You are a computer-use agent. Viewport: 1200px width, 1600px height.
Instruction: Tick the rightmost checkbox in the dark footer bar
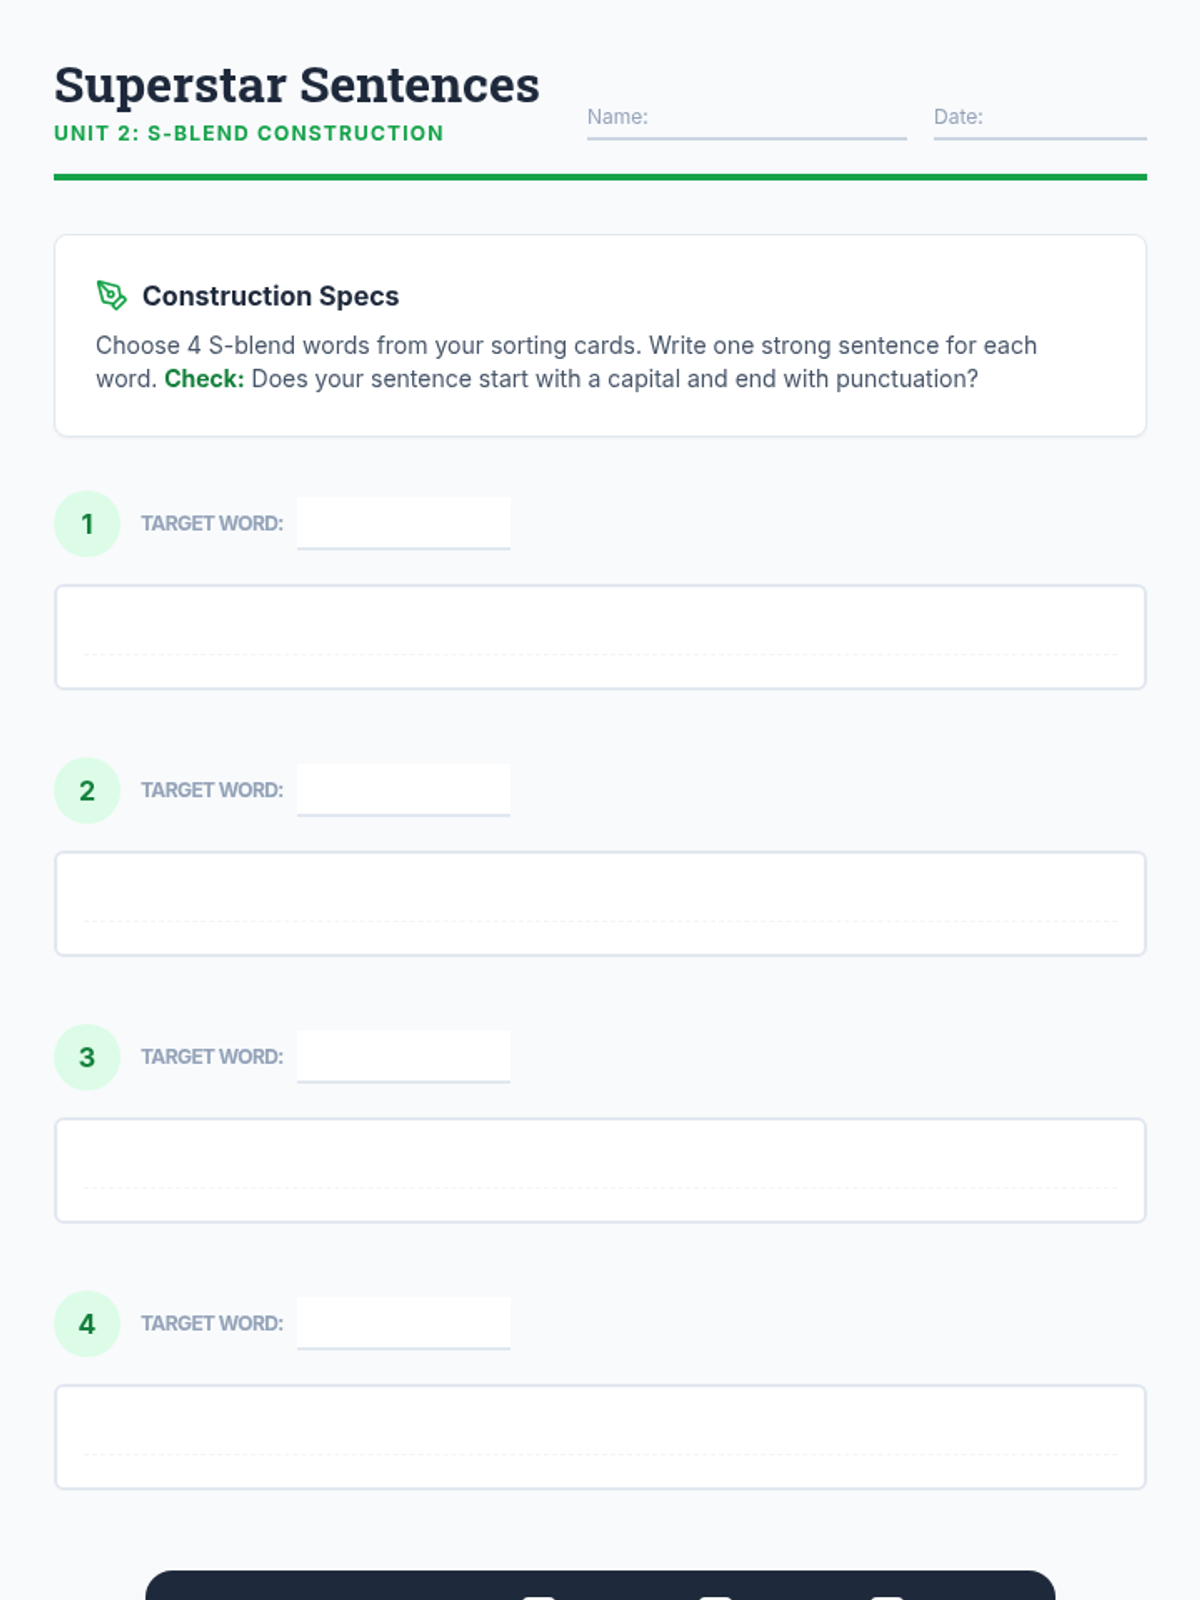pyautogui.click(x=887, y=1597)
